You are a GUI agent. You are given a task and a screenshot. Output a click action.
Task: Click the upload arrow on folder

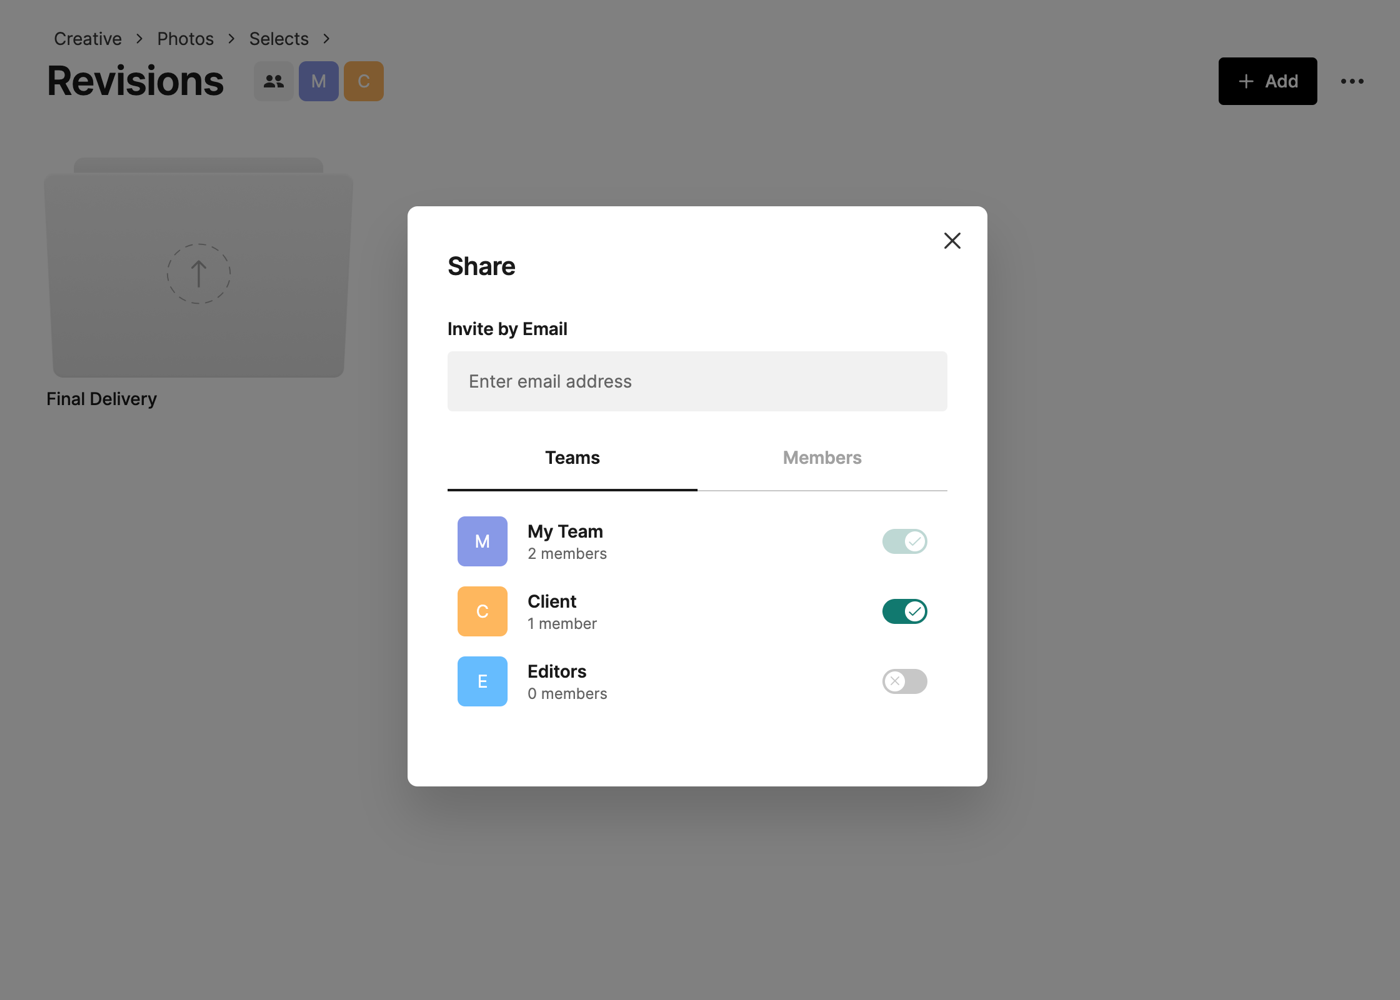[x=199, y=273]
